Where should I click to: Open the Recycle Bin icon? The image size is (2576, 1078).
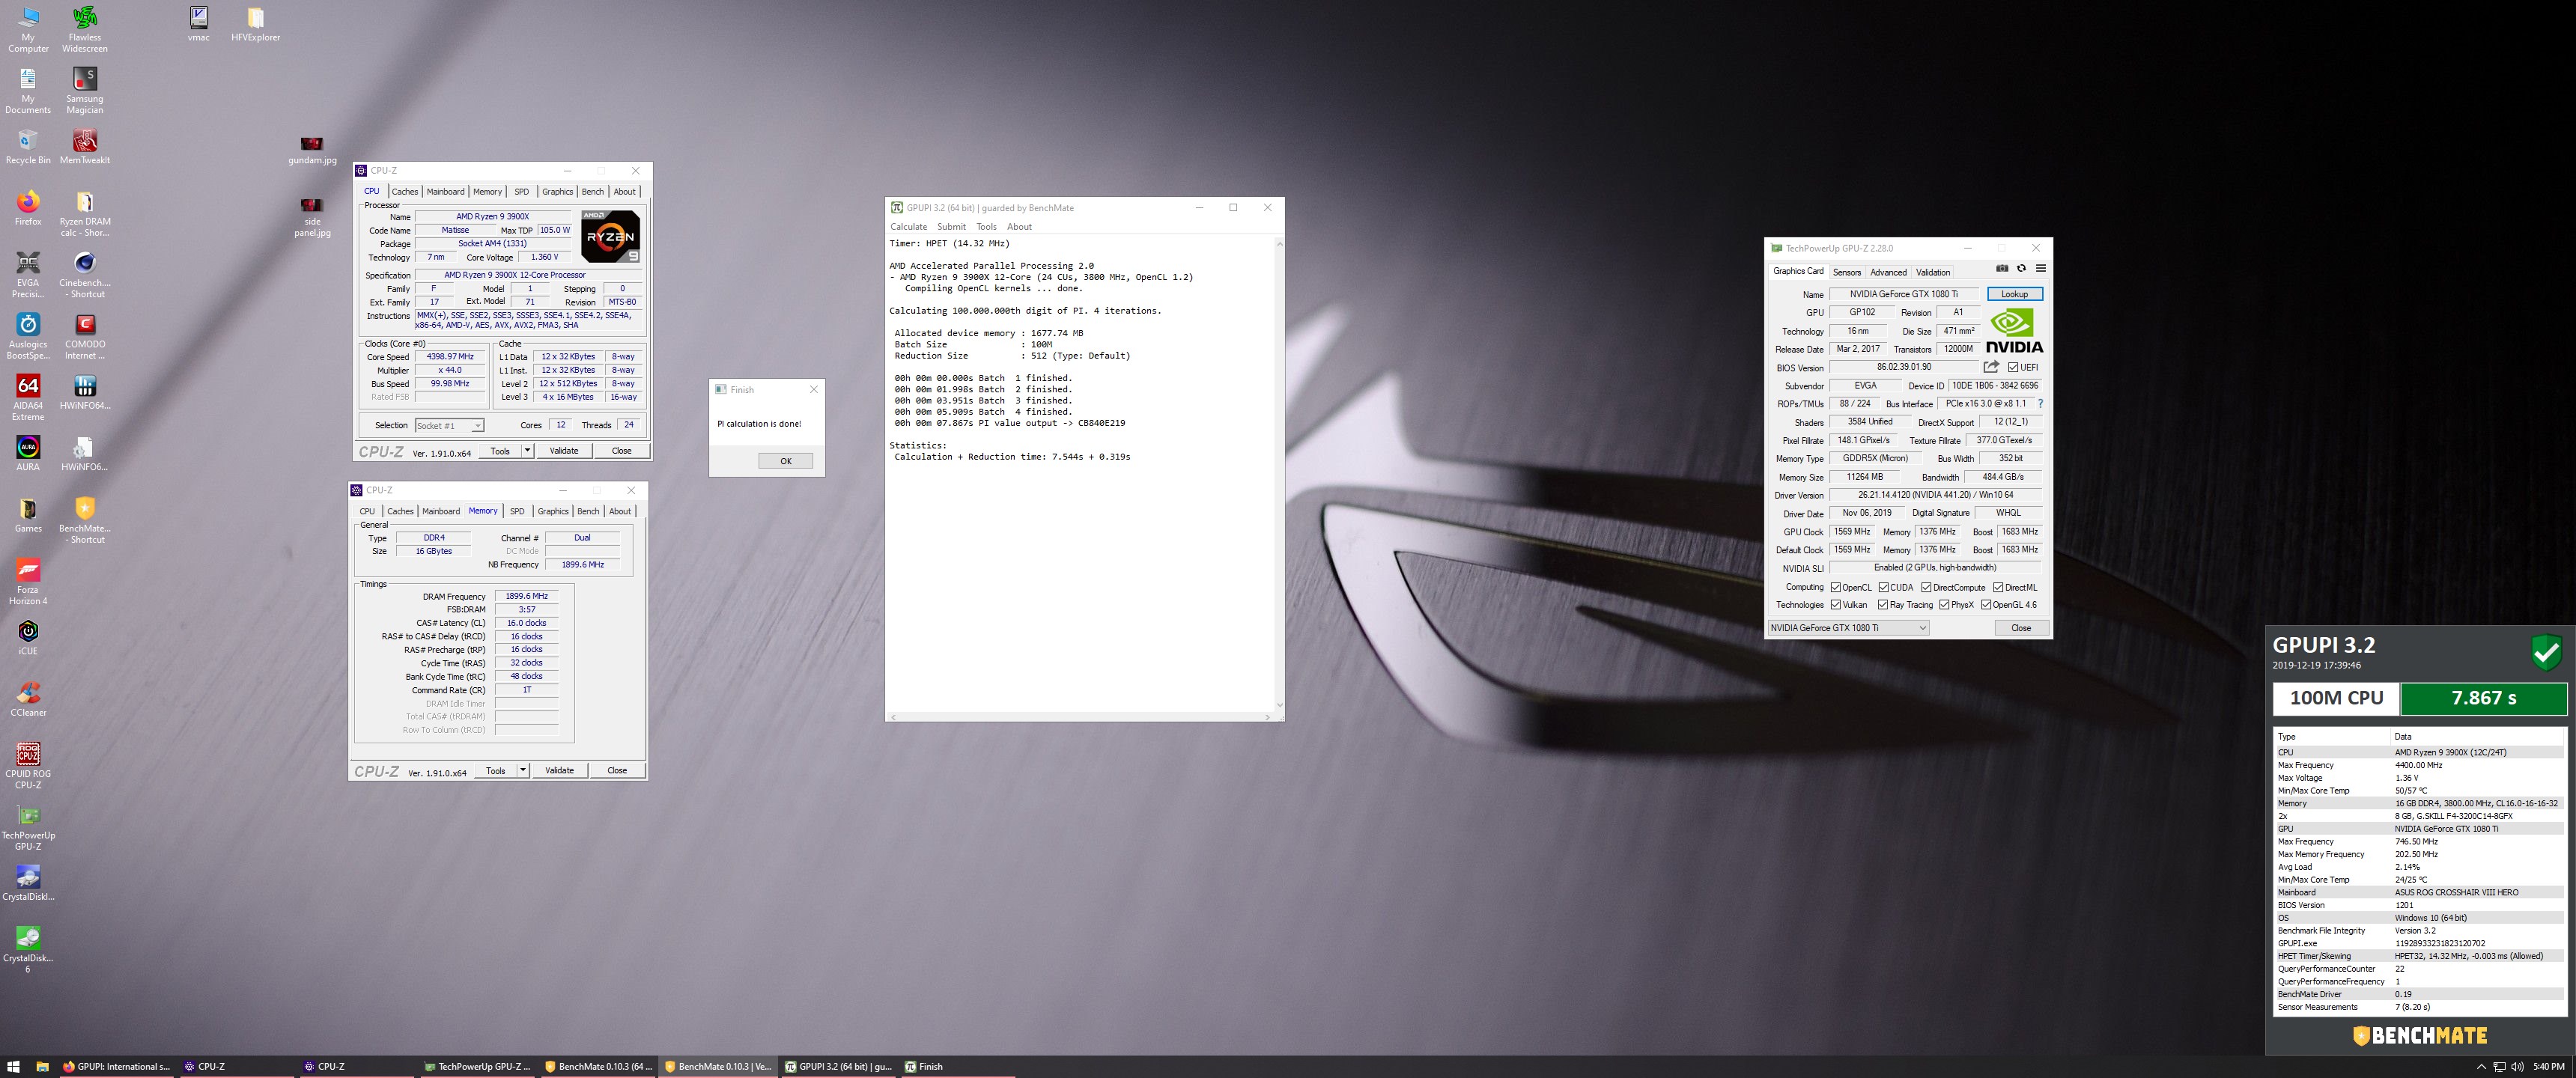pos(28,147)
